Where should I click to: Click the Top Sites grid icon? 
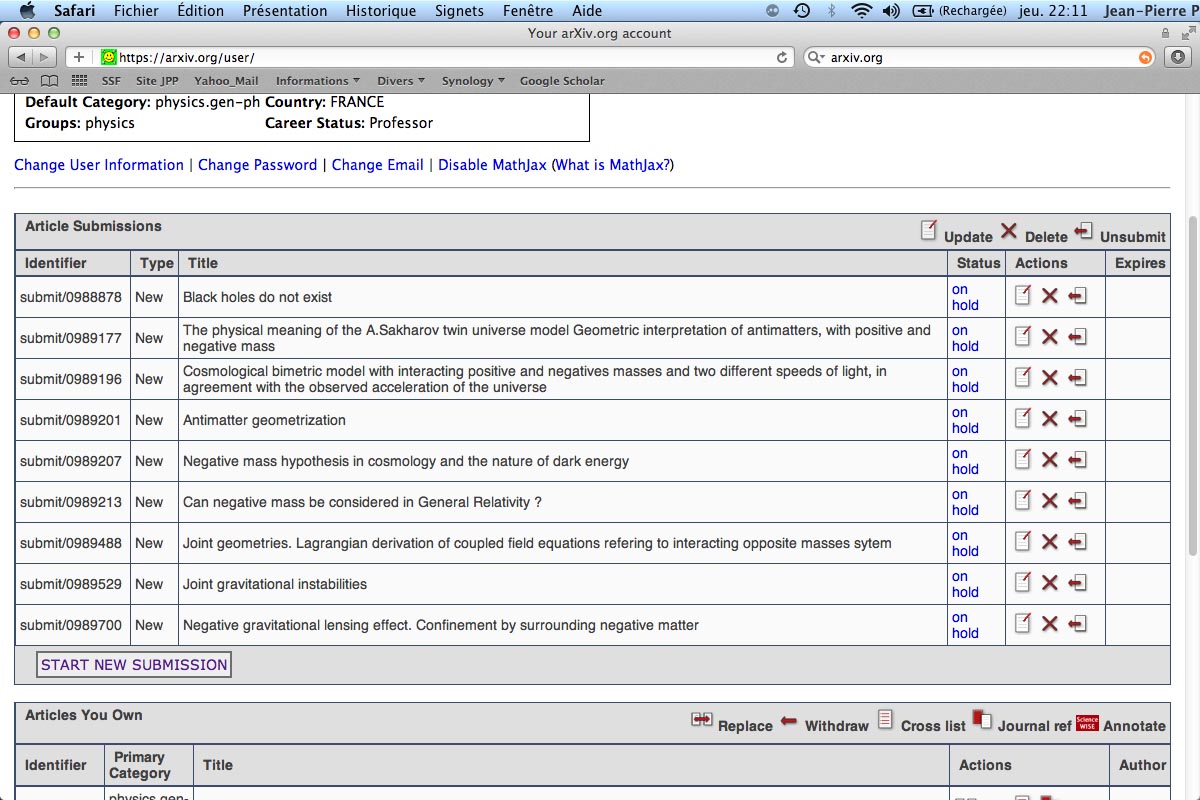pyautogui.click(x=77, y=81)
